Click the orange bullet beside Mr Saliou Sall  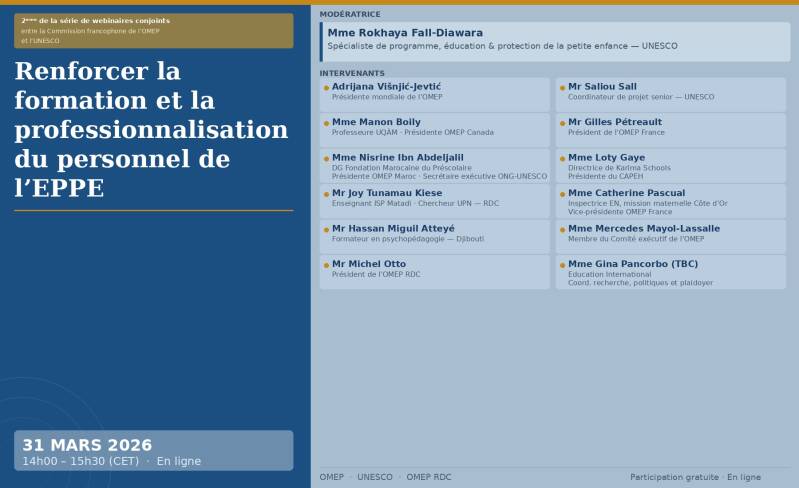563,88
